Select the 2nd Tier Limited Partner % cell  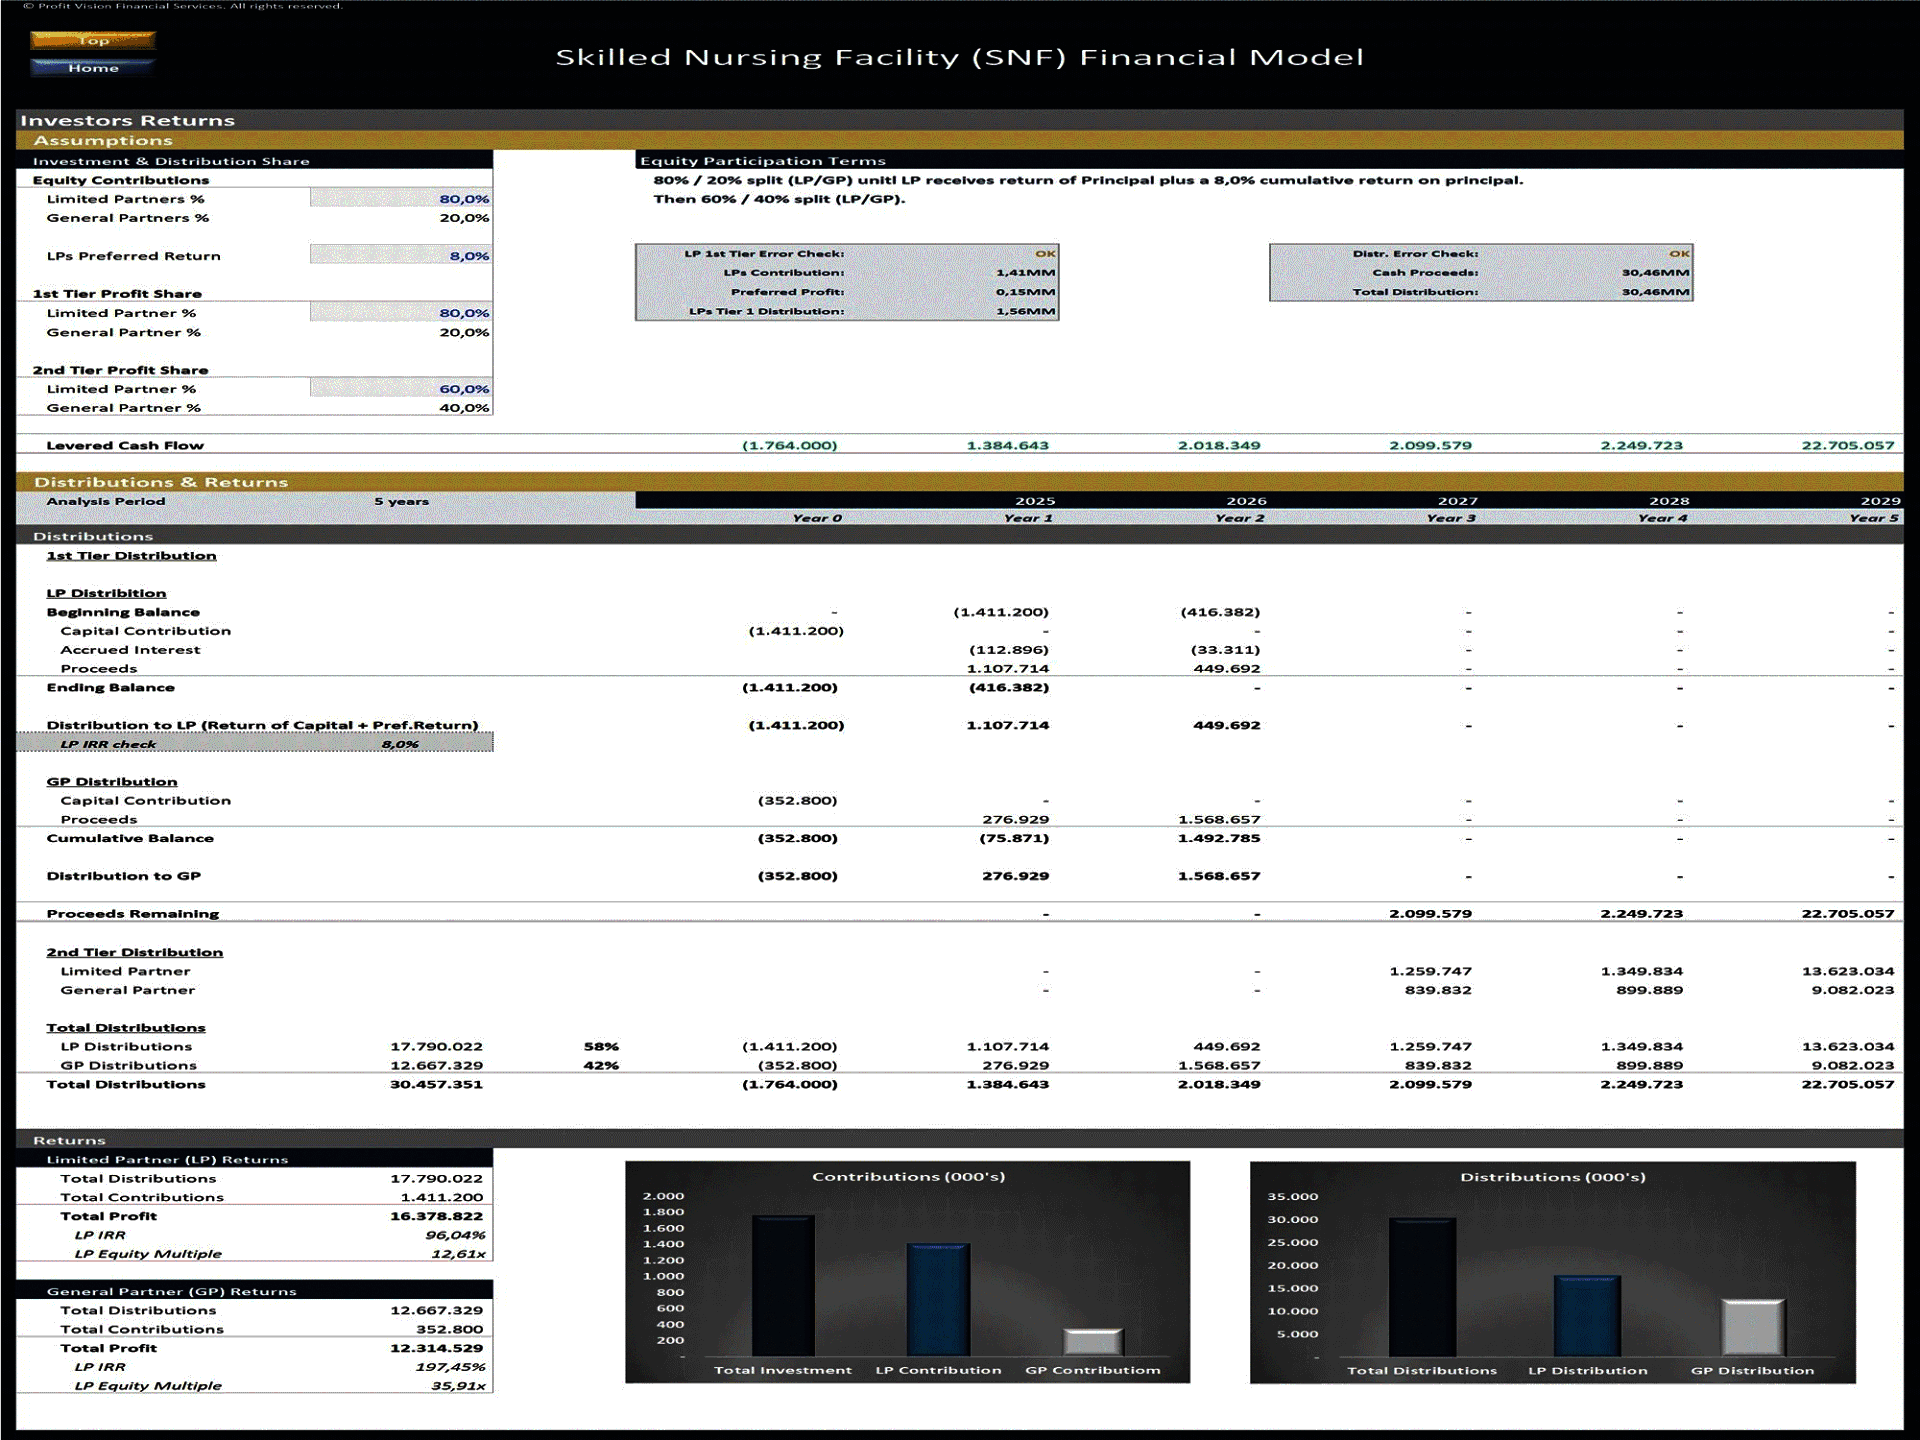(400, 389)
